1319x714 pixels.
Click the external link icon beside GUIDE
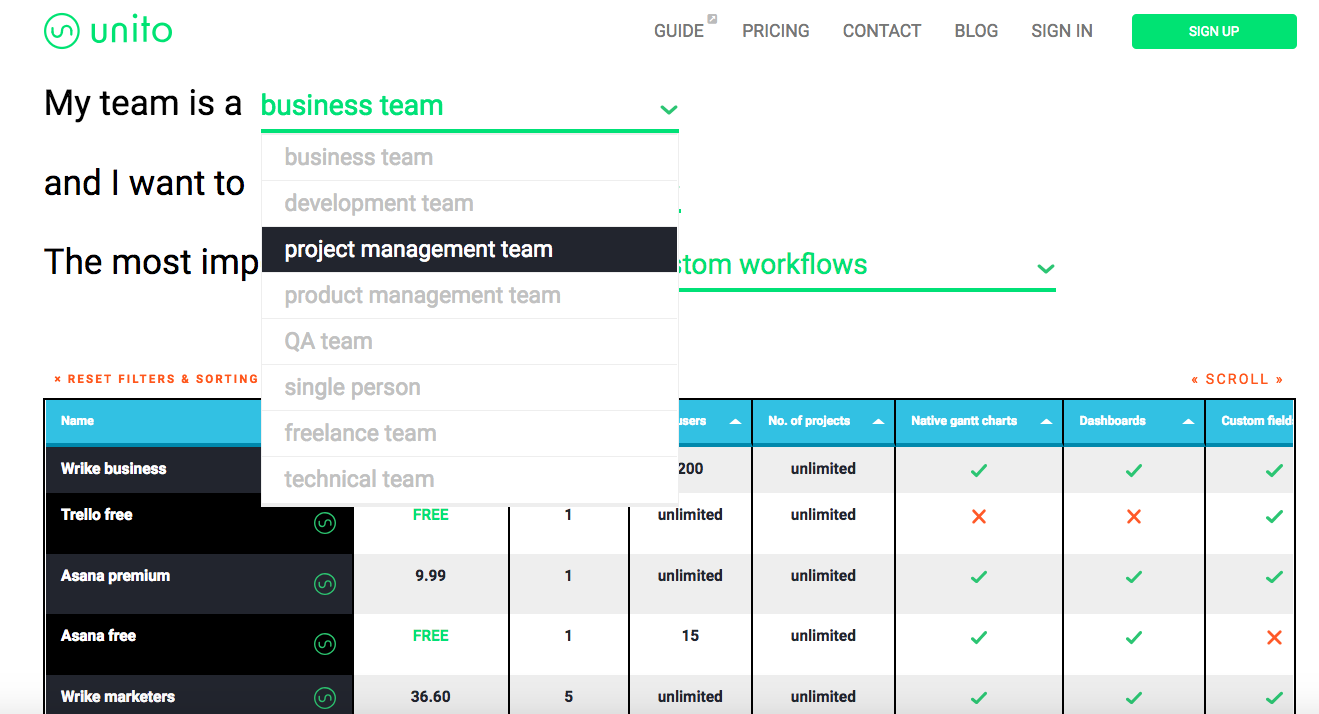pyautogui.click(x=712, y=18)
